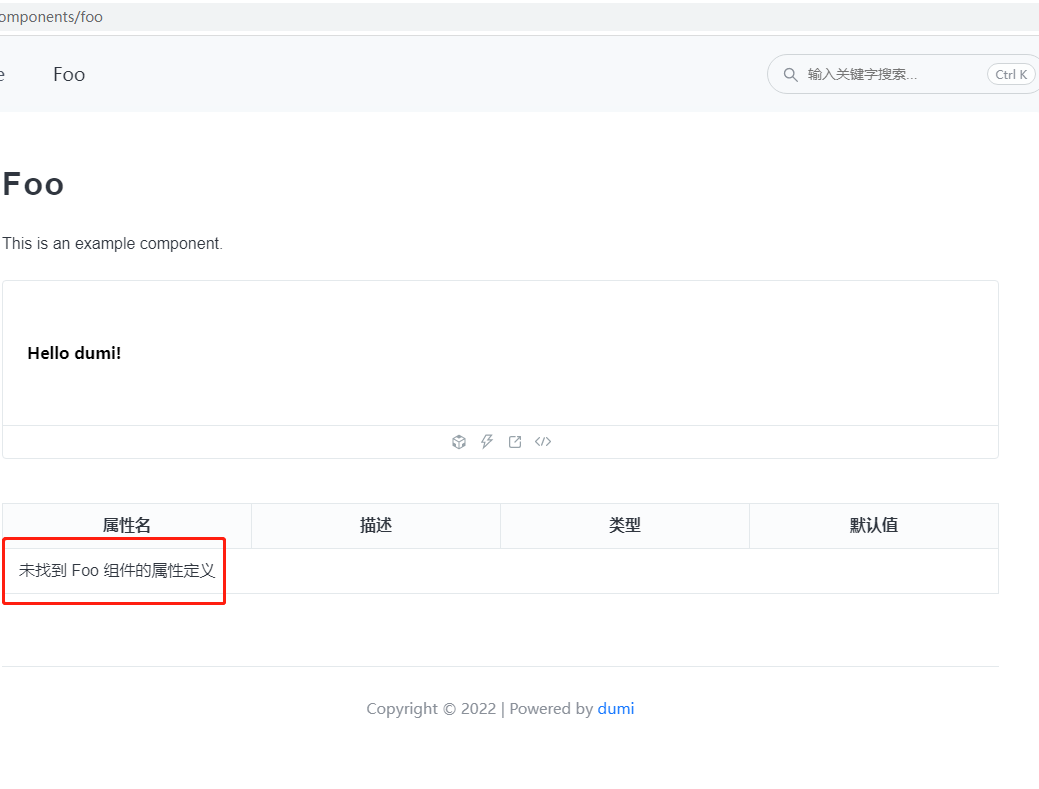Switch to the components/foo browser tab
Image resolution: width=1039 pixels, height=789 pixels.
pyautogui.click(x=50, y=16)
